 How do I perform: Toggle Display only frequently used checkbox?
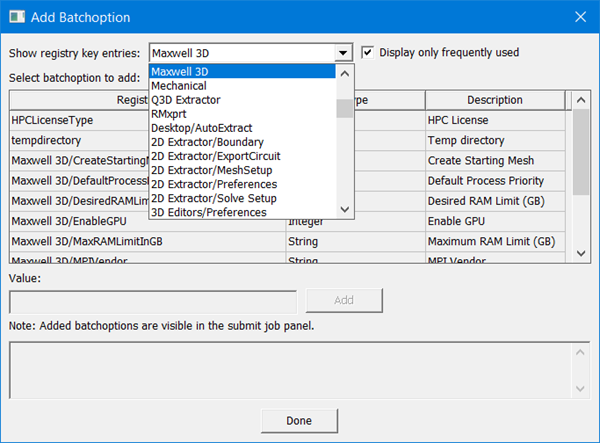(367, 52)
